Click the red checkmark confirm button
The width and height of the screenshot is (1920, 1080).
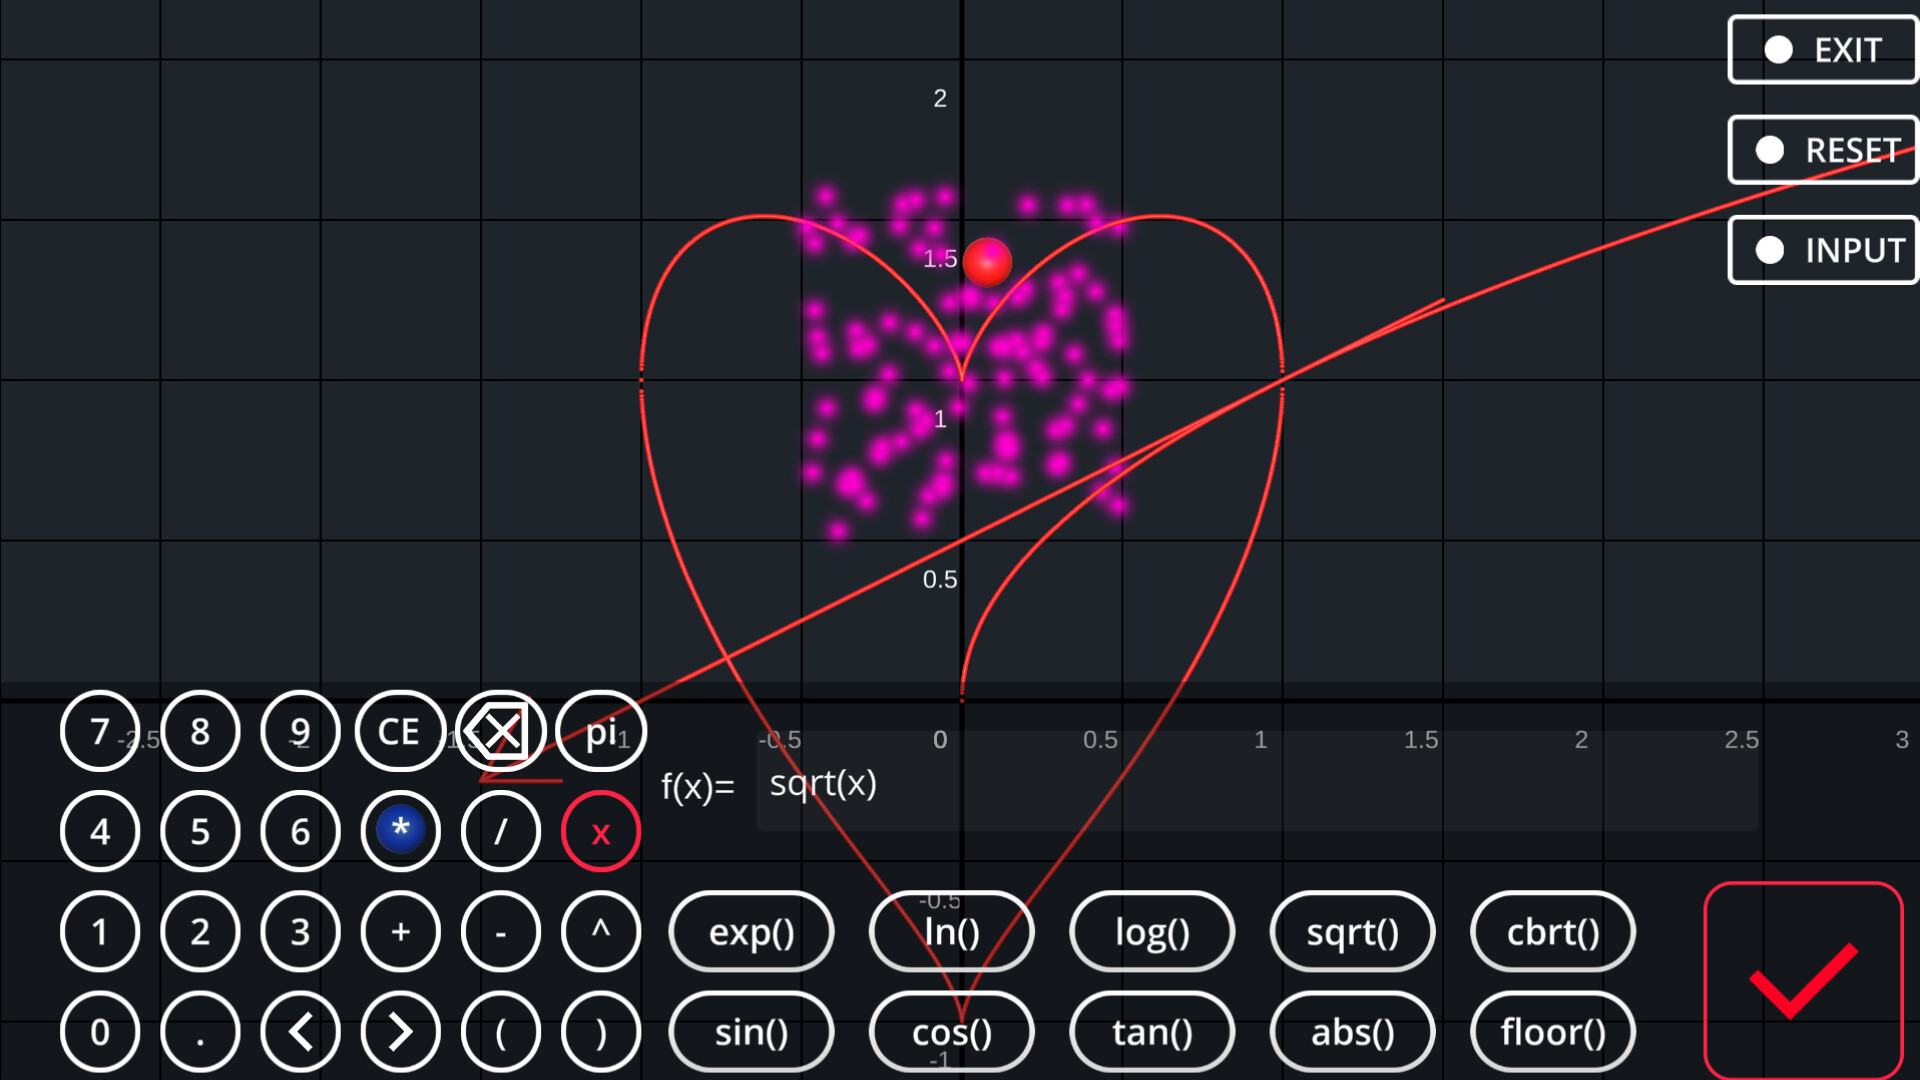1803,981
